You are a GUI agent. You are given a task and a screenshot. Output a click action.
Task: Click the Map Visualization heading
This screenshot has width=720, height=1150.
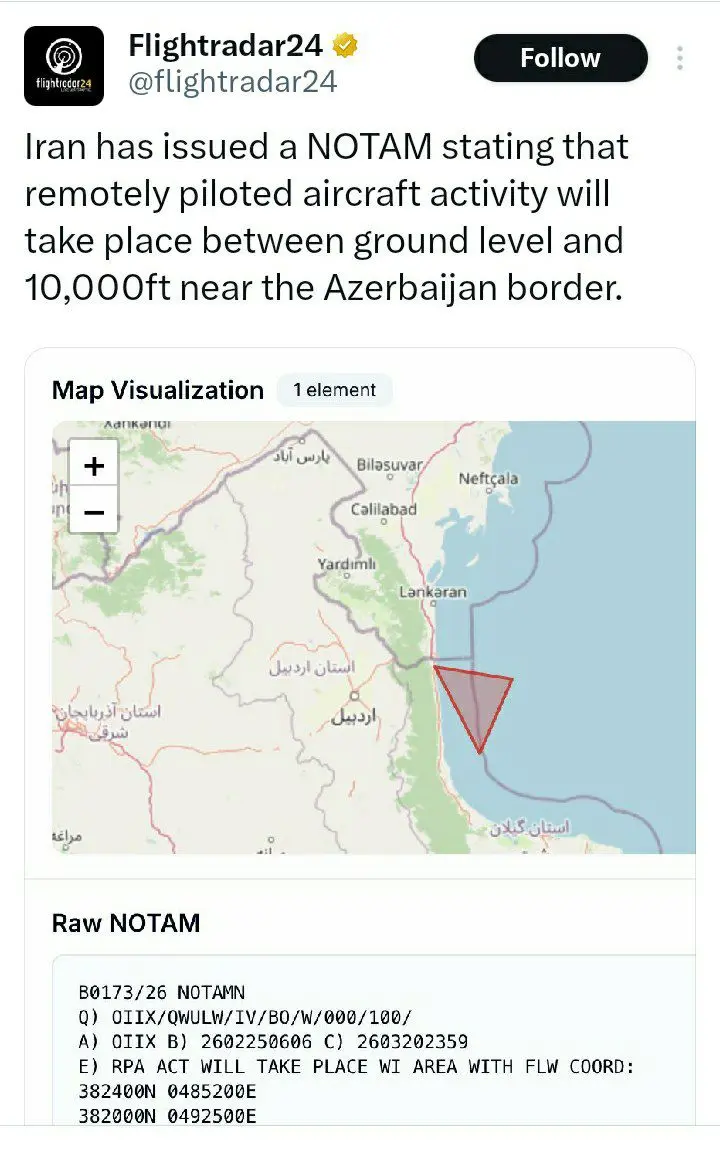[x=157, y=390]
